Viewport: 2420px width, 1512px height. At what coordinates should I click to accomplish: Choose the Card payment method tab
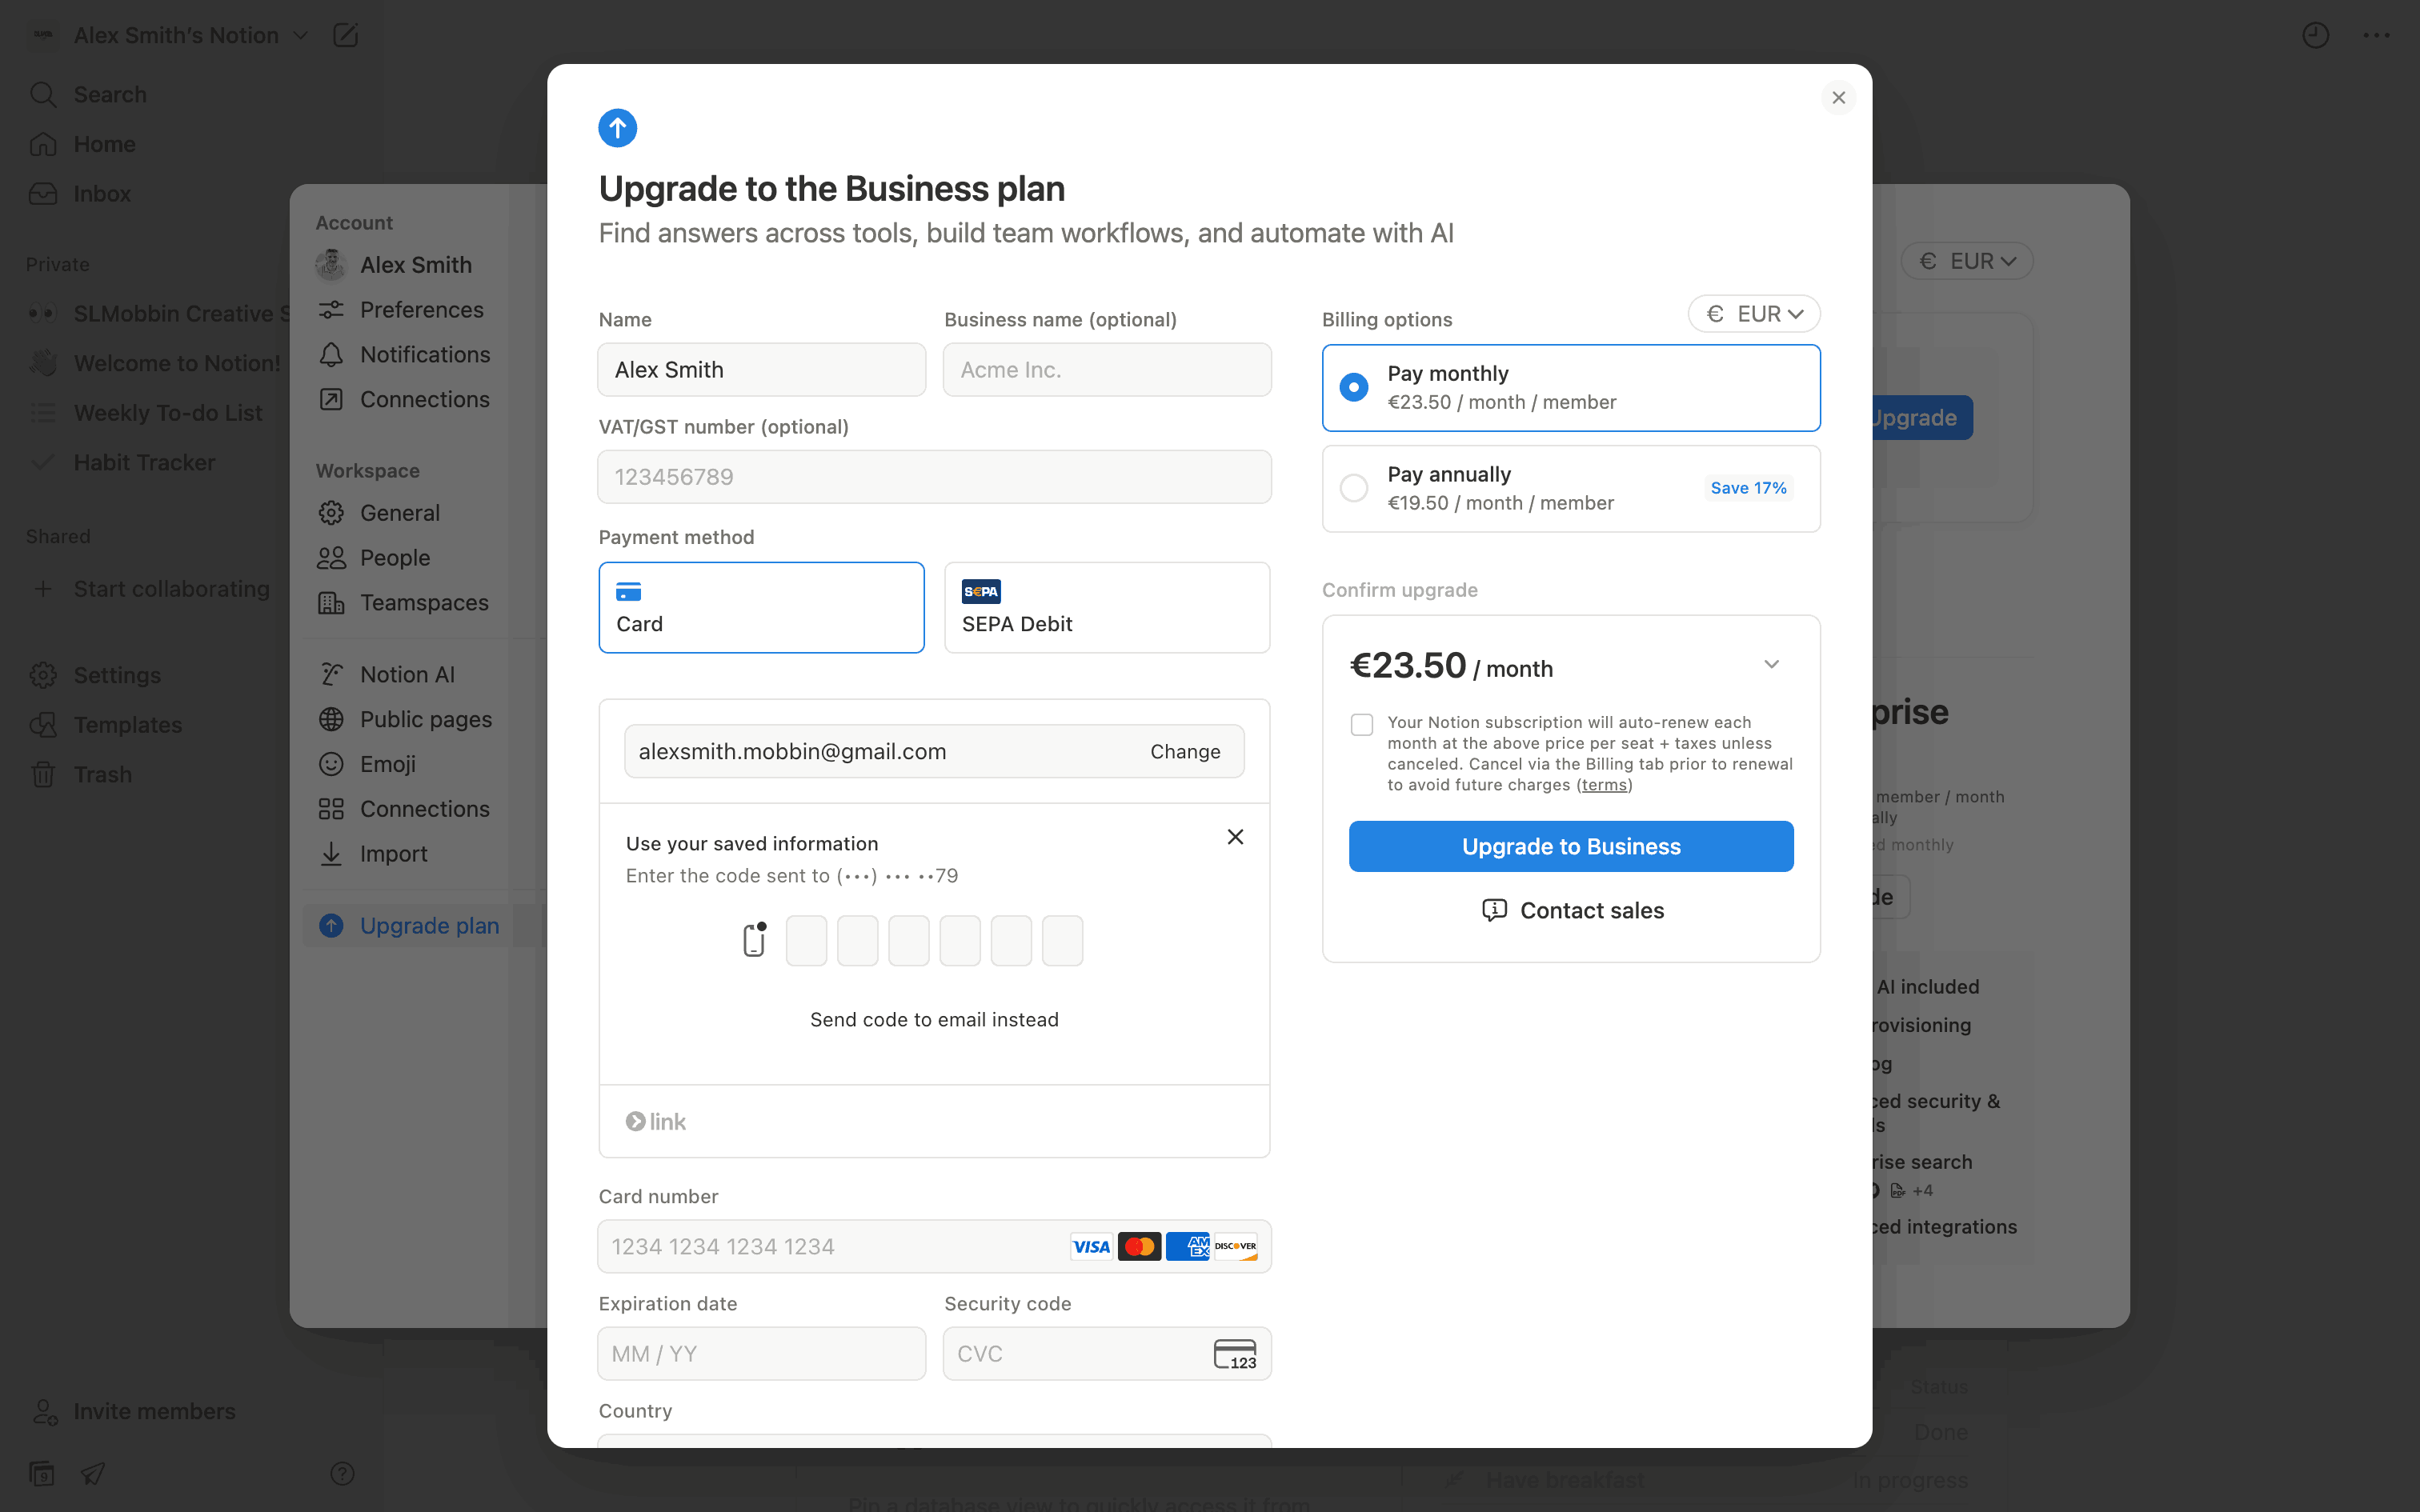pos(761,607)
